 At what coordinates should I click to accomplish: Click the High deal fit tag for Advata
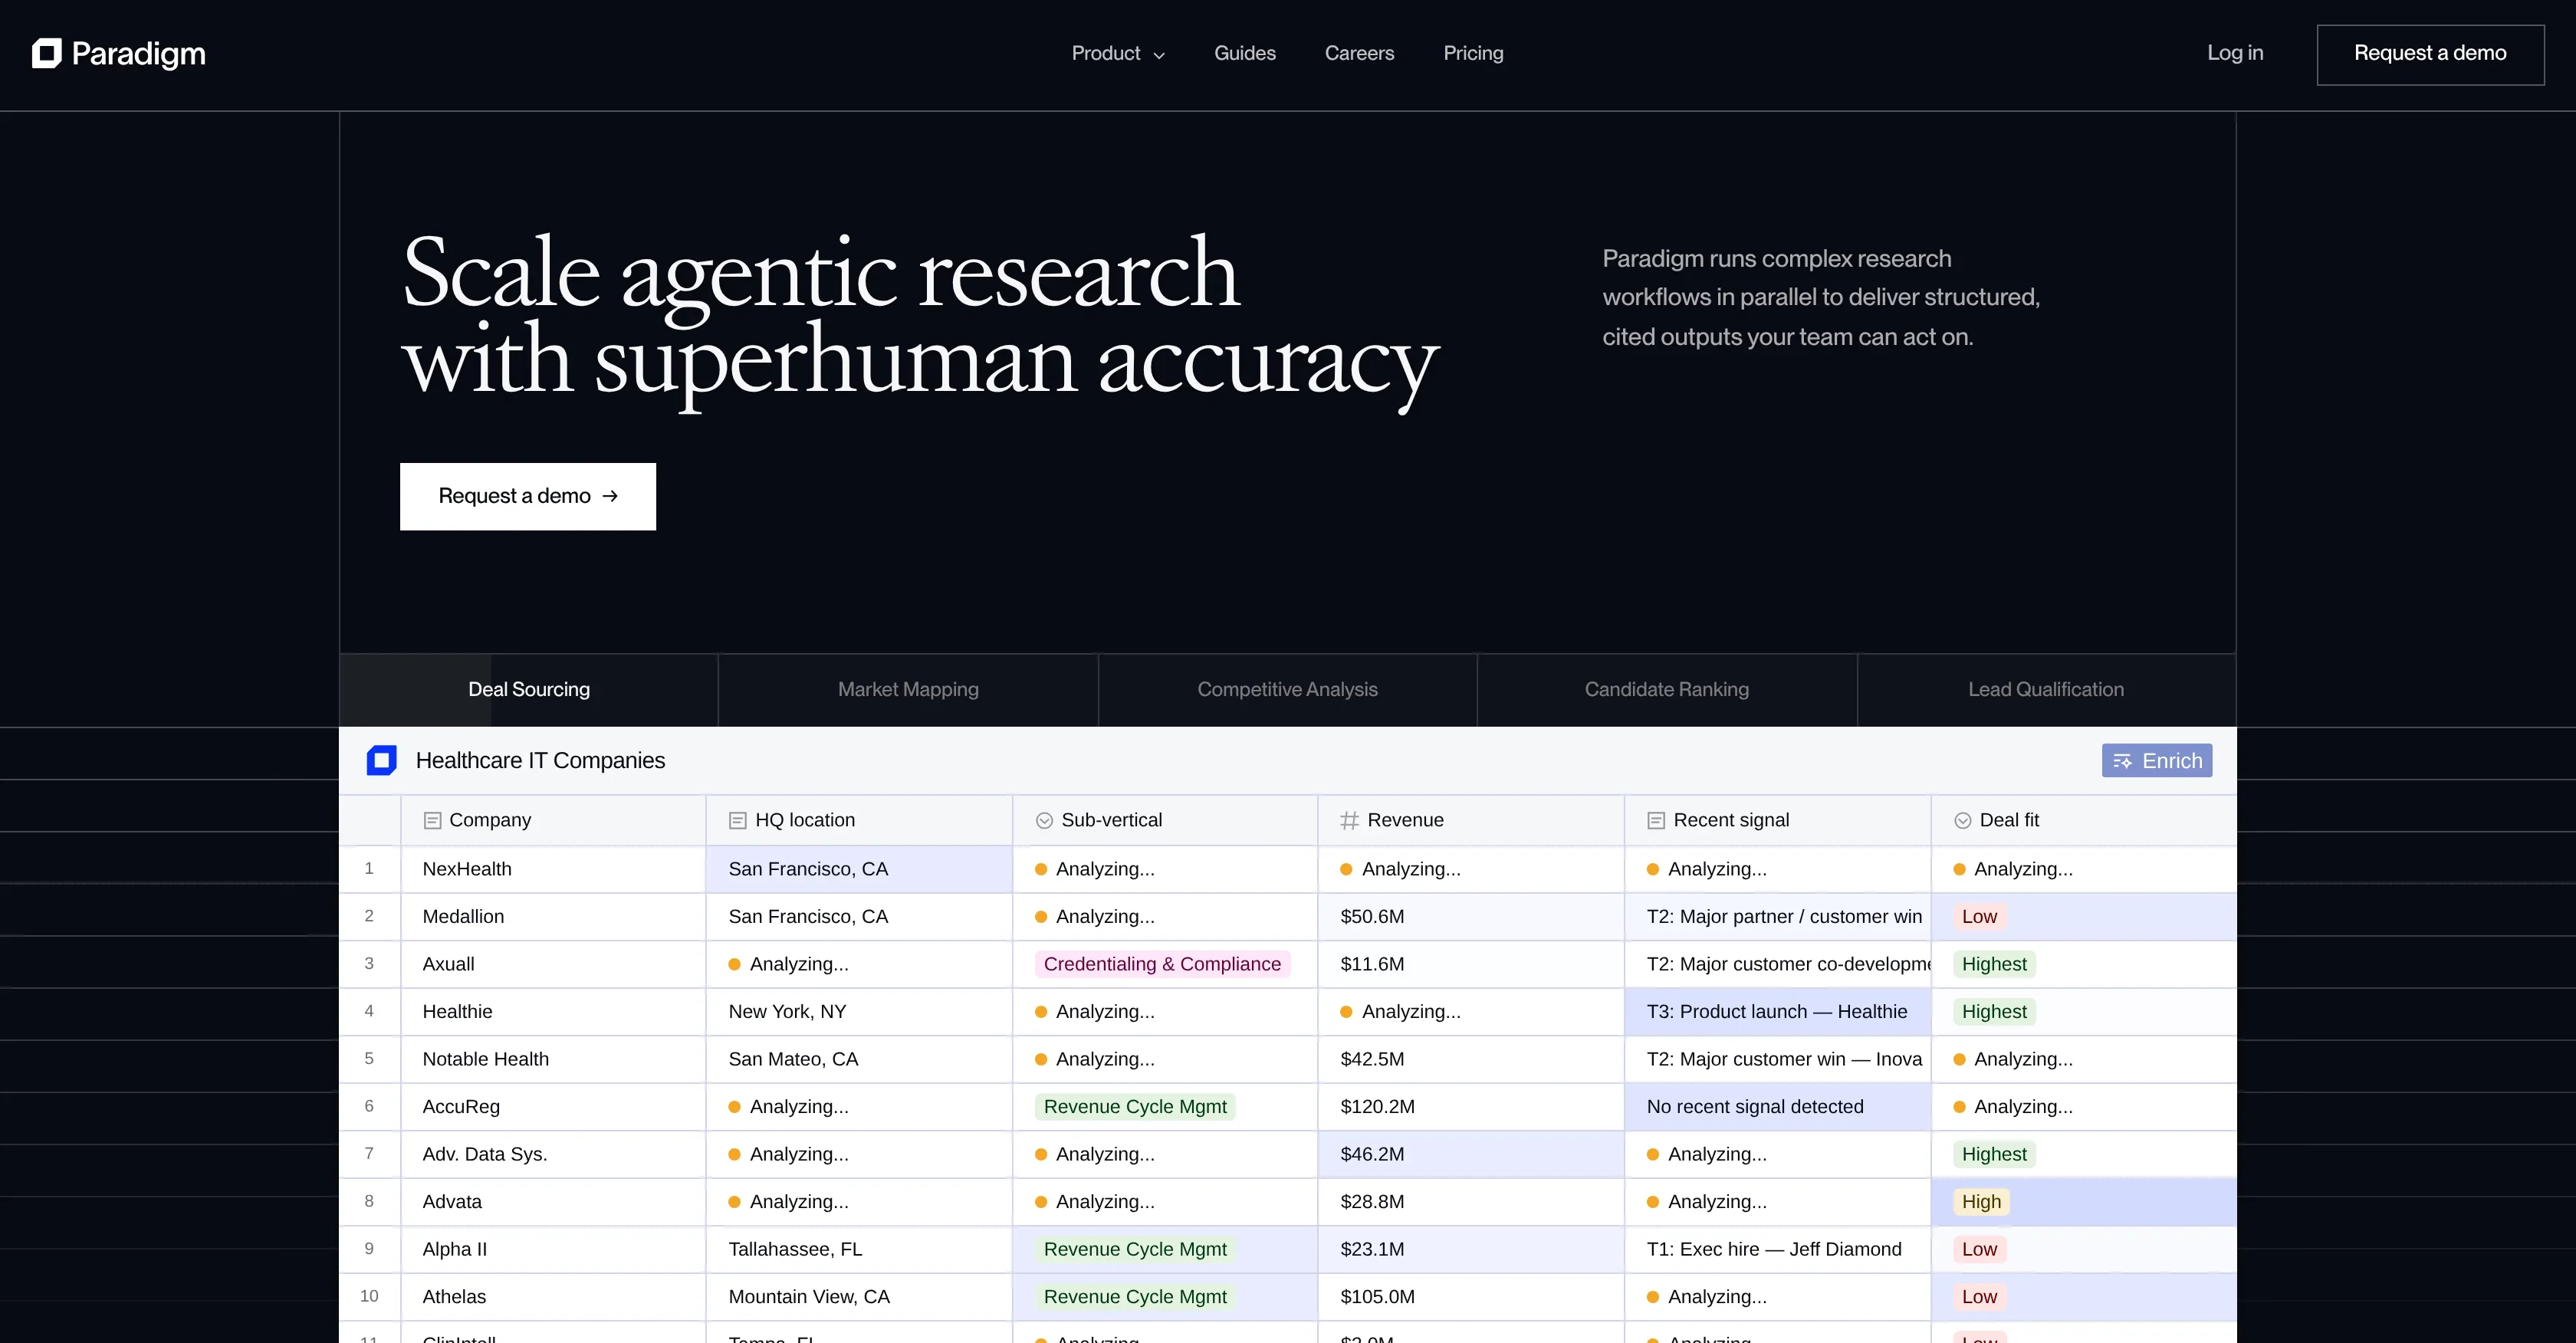pos(1981,1201)
